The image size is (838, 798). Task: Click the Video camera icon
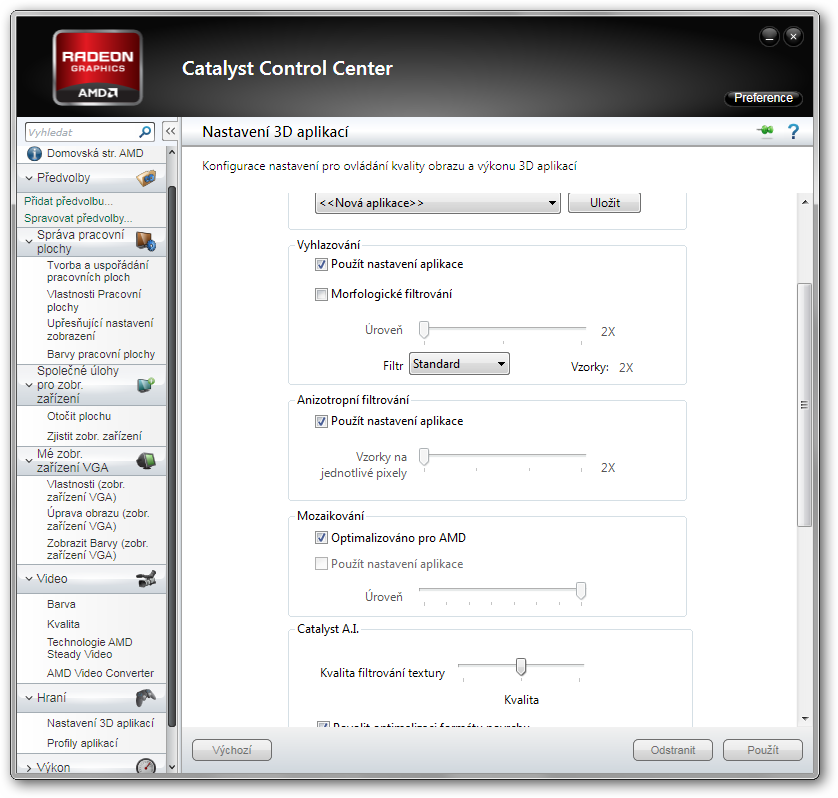click(x=145, y=578)
